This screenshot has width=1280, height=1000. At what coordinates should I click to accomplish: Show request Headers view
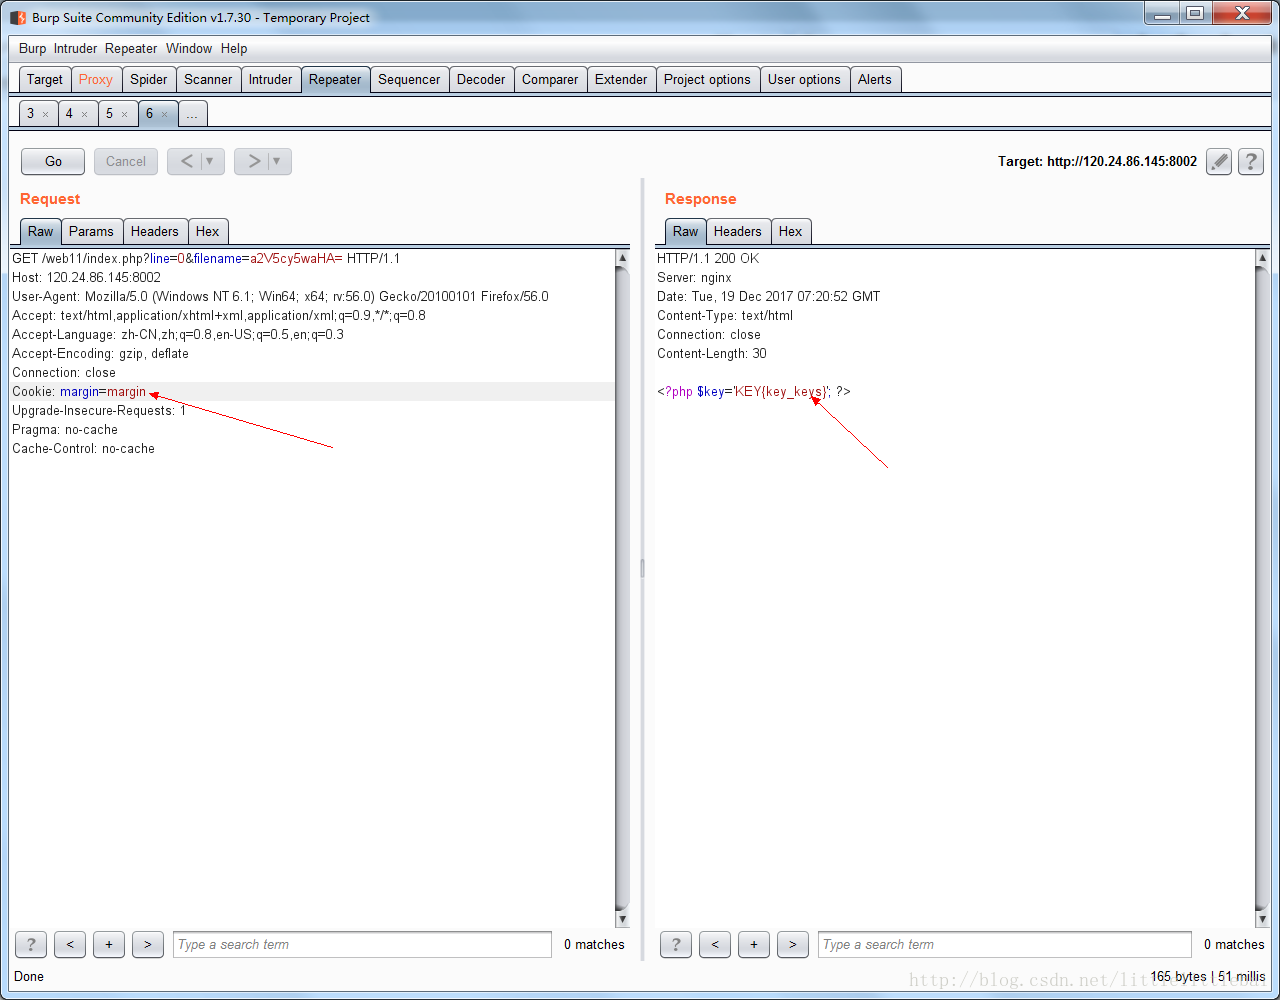(x=155, y=231)
